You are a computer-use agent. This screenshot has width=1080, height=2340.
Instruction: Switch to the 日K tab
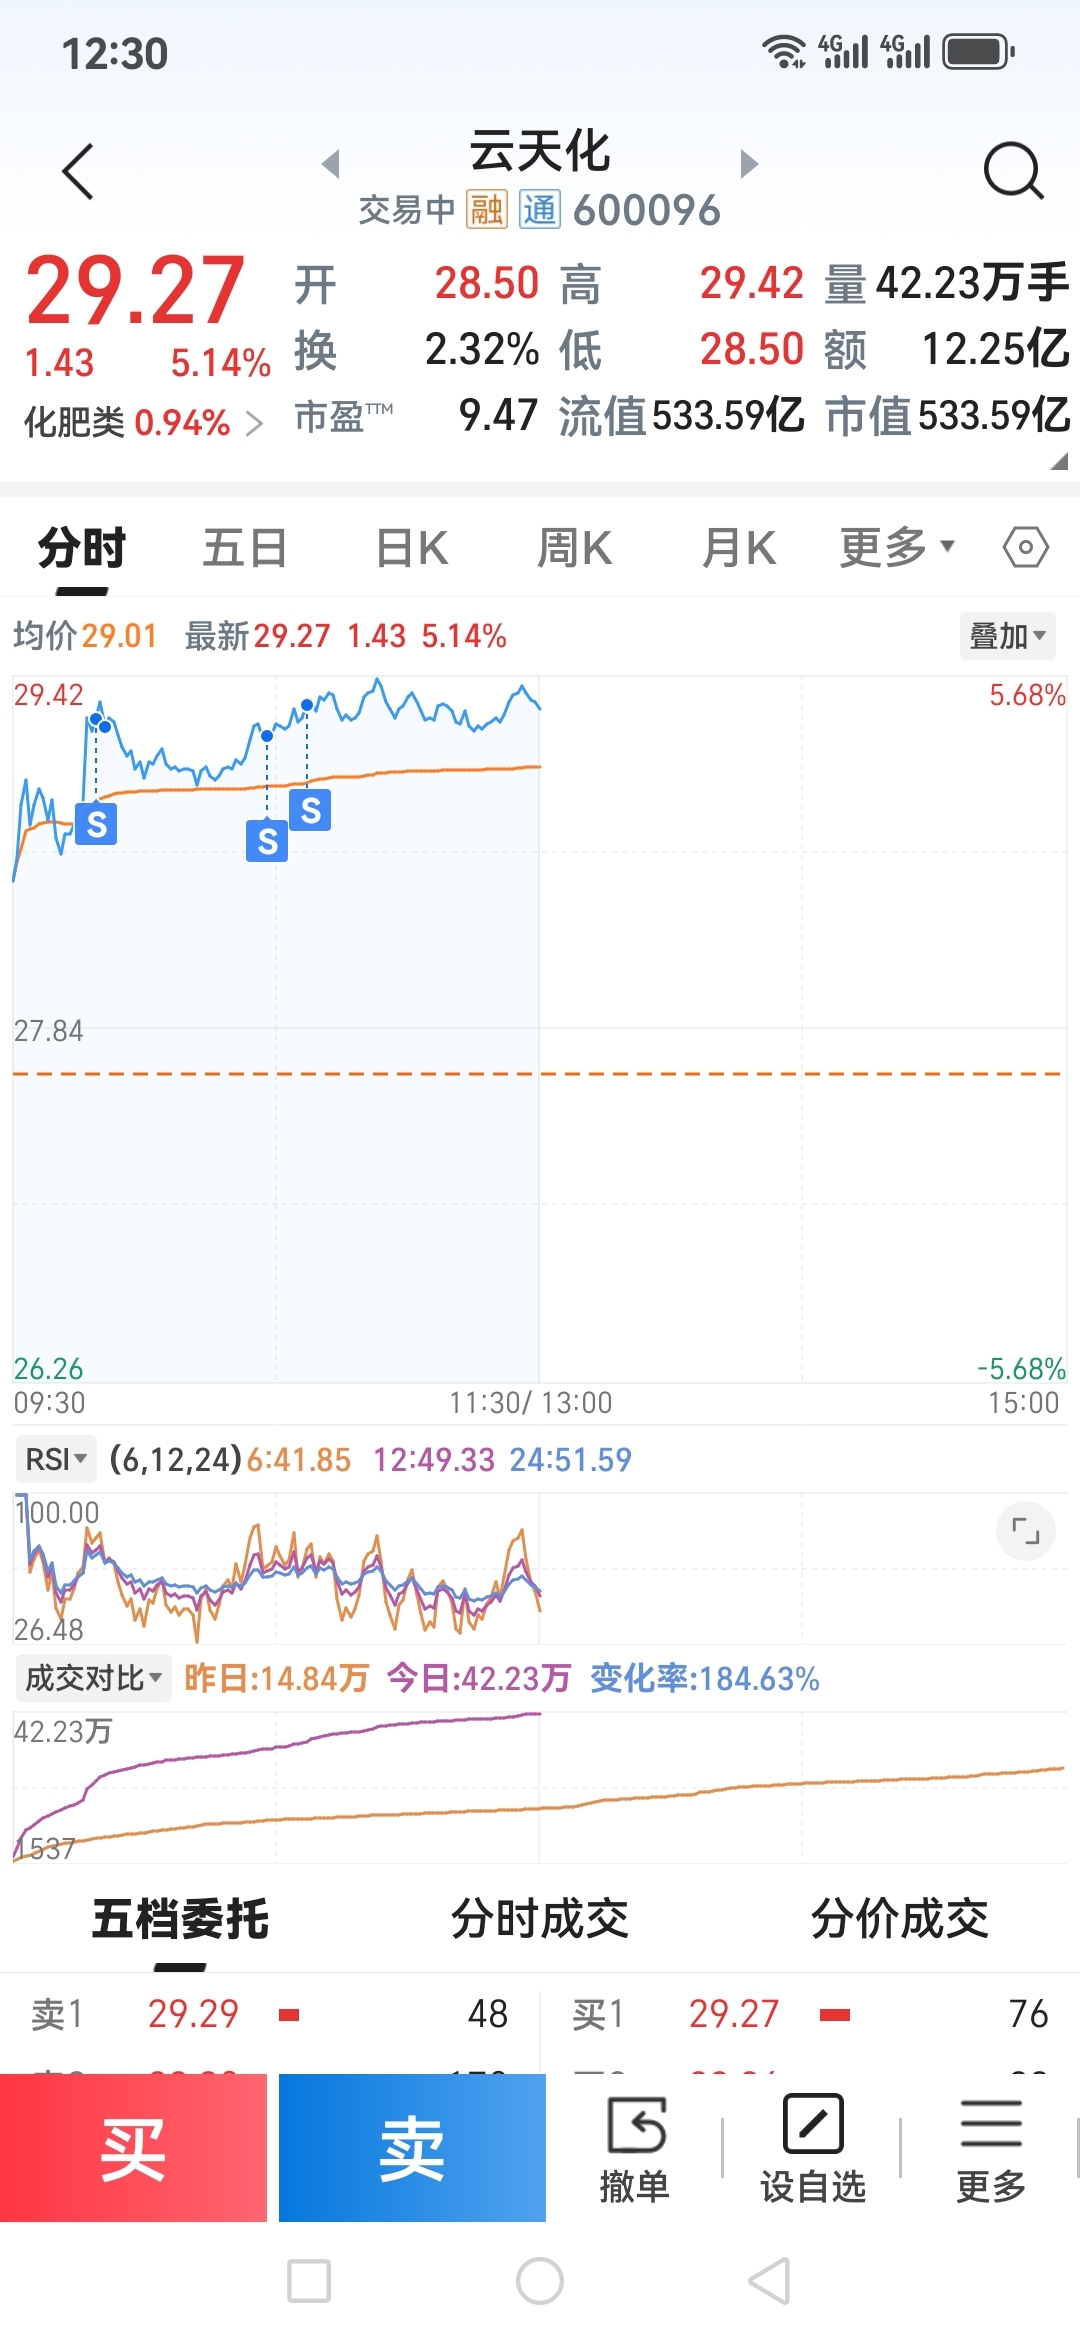point(412,548)
